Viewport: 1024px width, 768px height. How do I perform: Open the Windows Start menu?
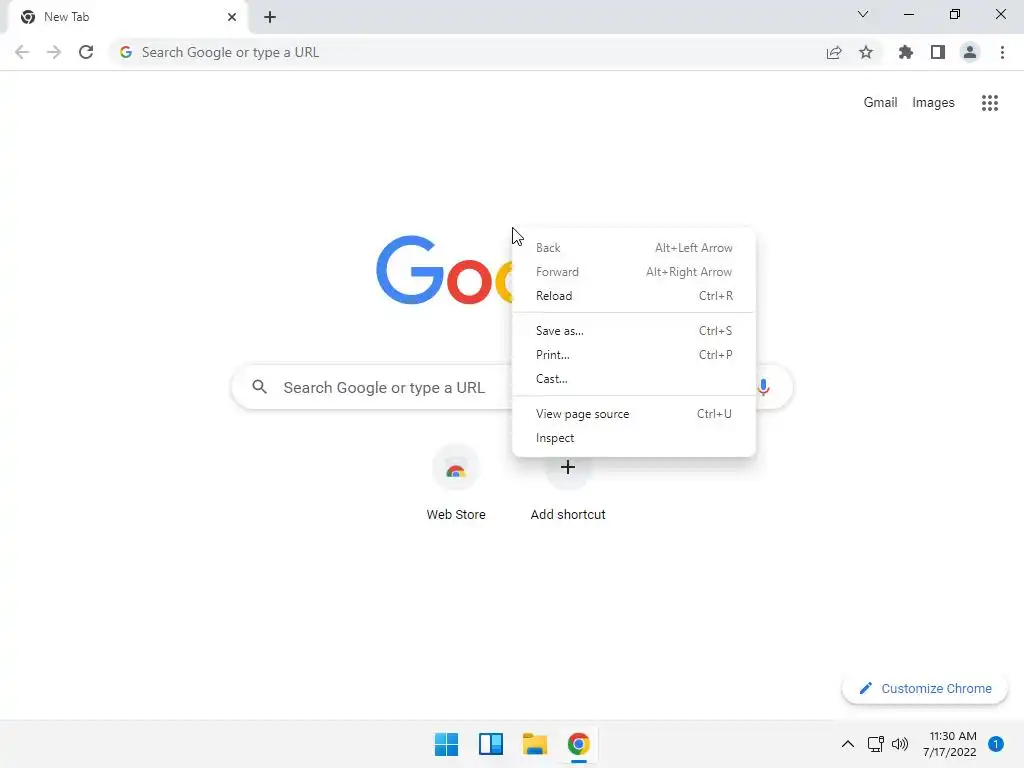coord(447,744)
